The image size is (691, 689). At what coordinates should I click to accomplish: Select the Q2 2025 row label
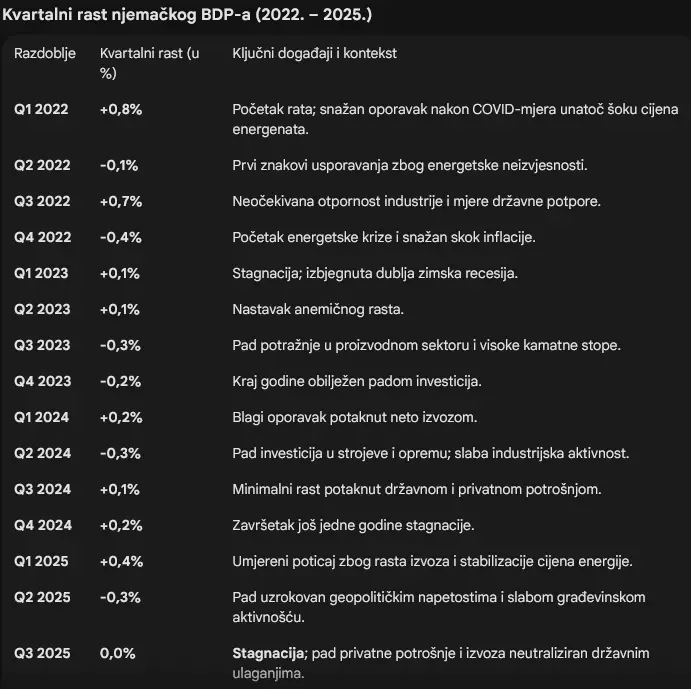pos(42,597)
